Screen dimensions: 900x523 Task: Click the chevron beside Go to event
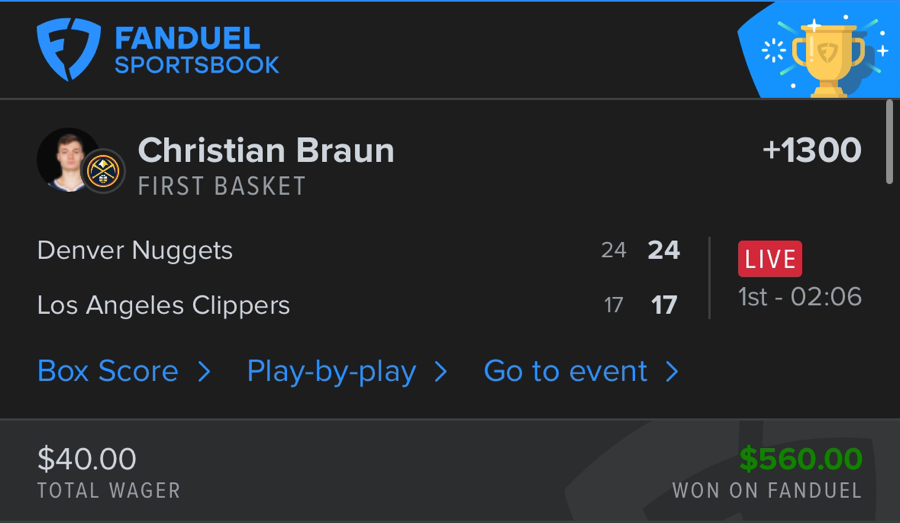(673, 372)
